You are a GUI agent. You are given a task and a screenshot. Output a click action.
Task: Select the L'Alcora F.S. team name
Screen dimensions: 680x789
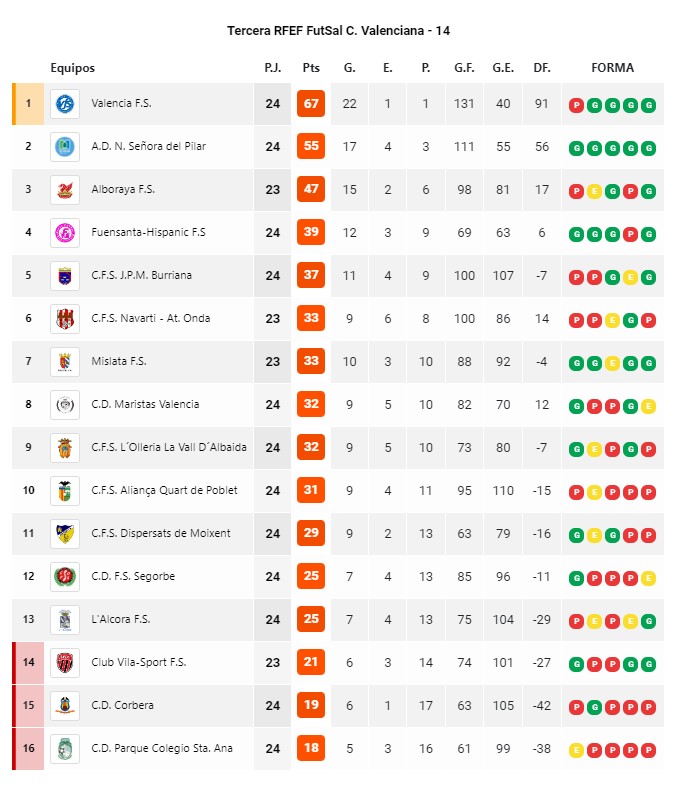(121, 619)
